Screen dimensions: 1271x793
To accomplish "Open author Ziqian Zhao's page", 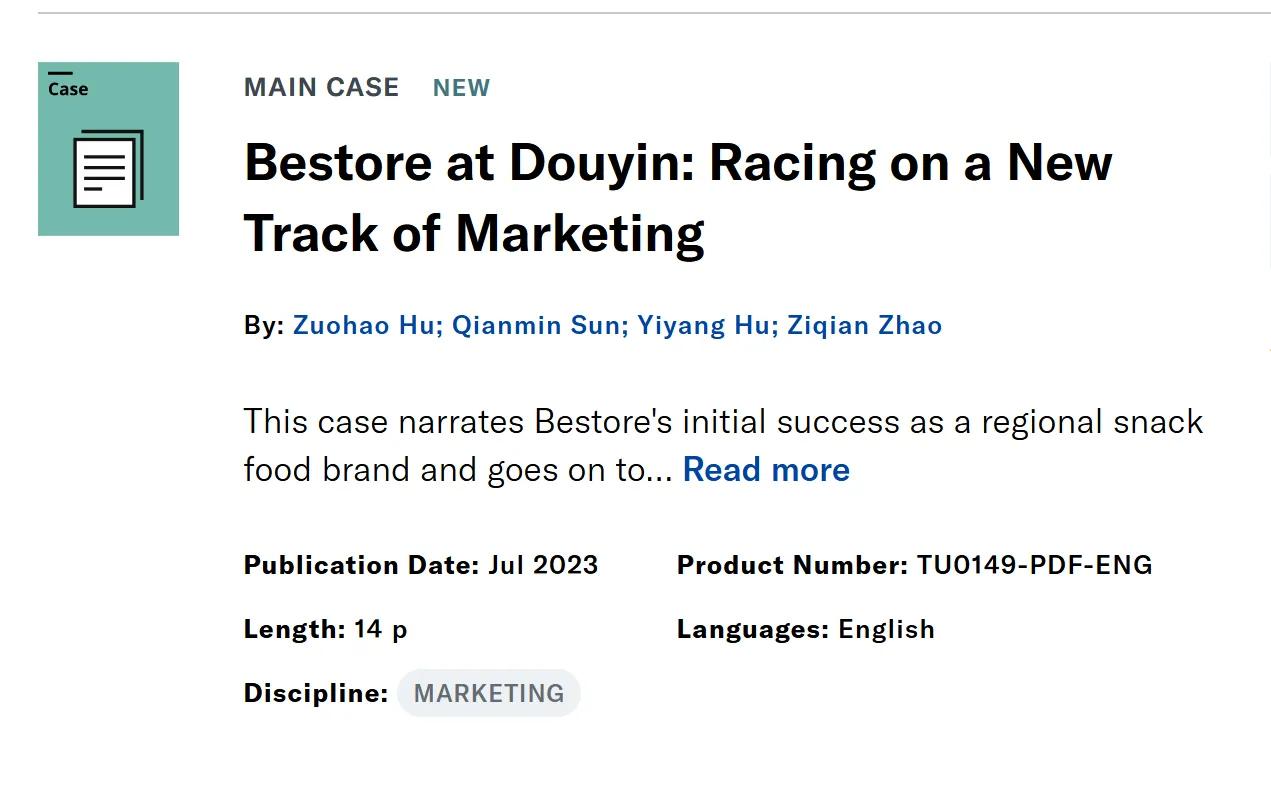I will tap(864, 326).
